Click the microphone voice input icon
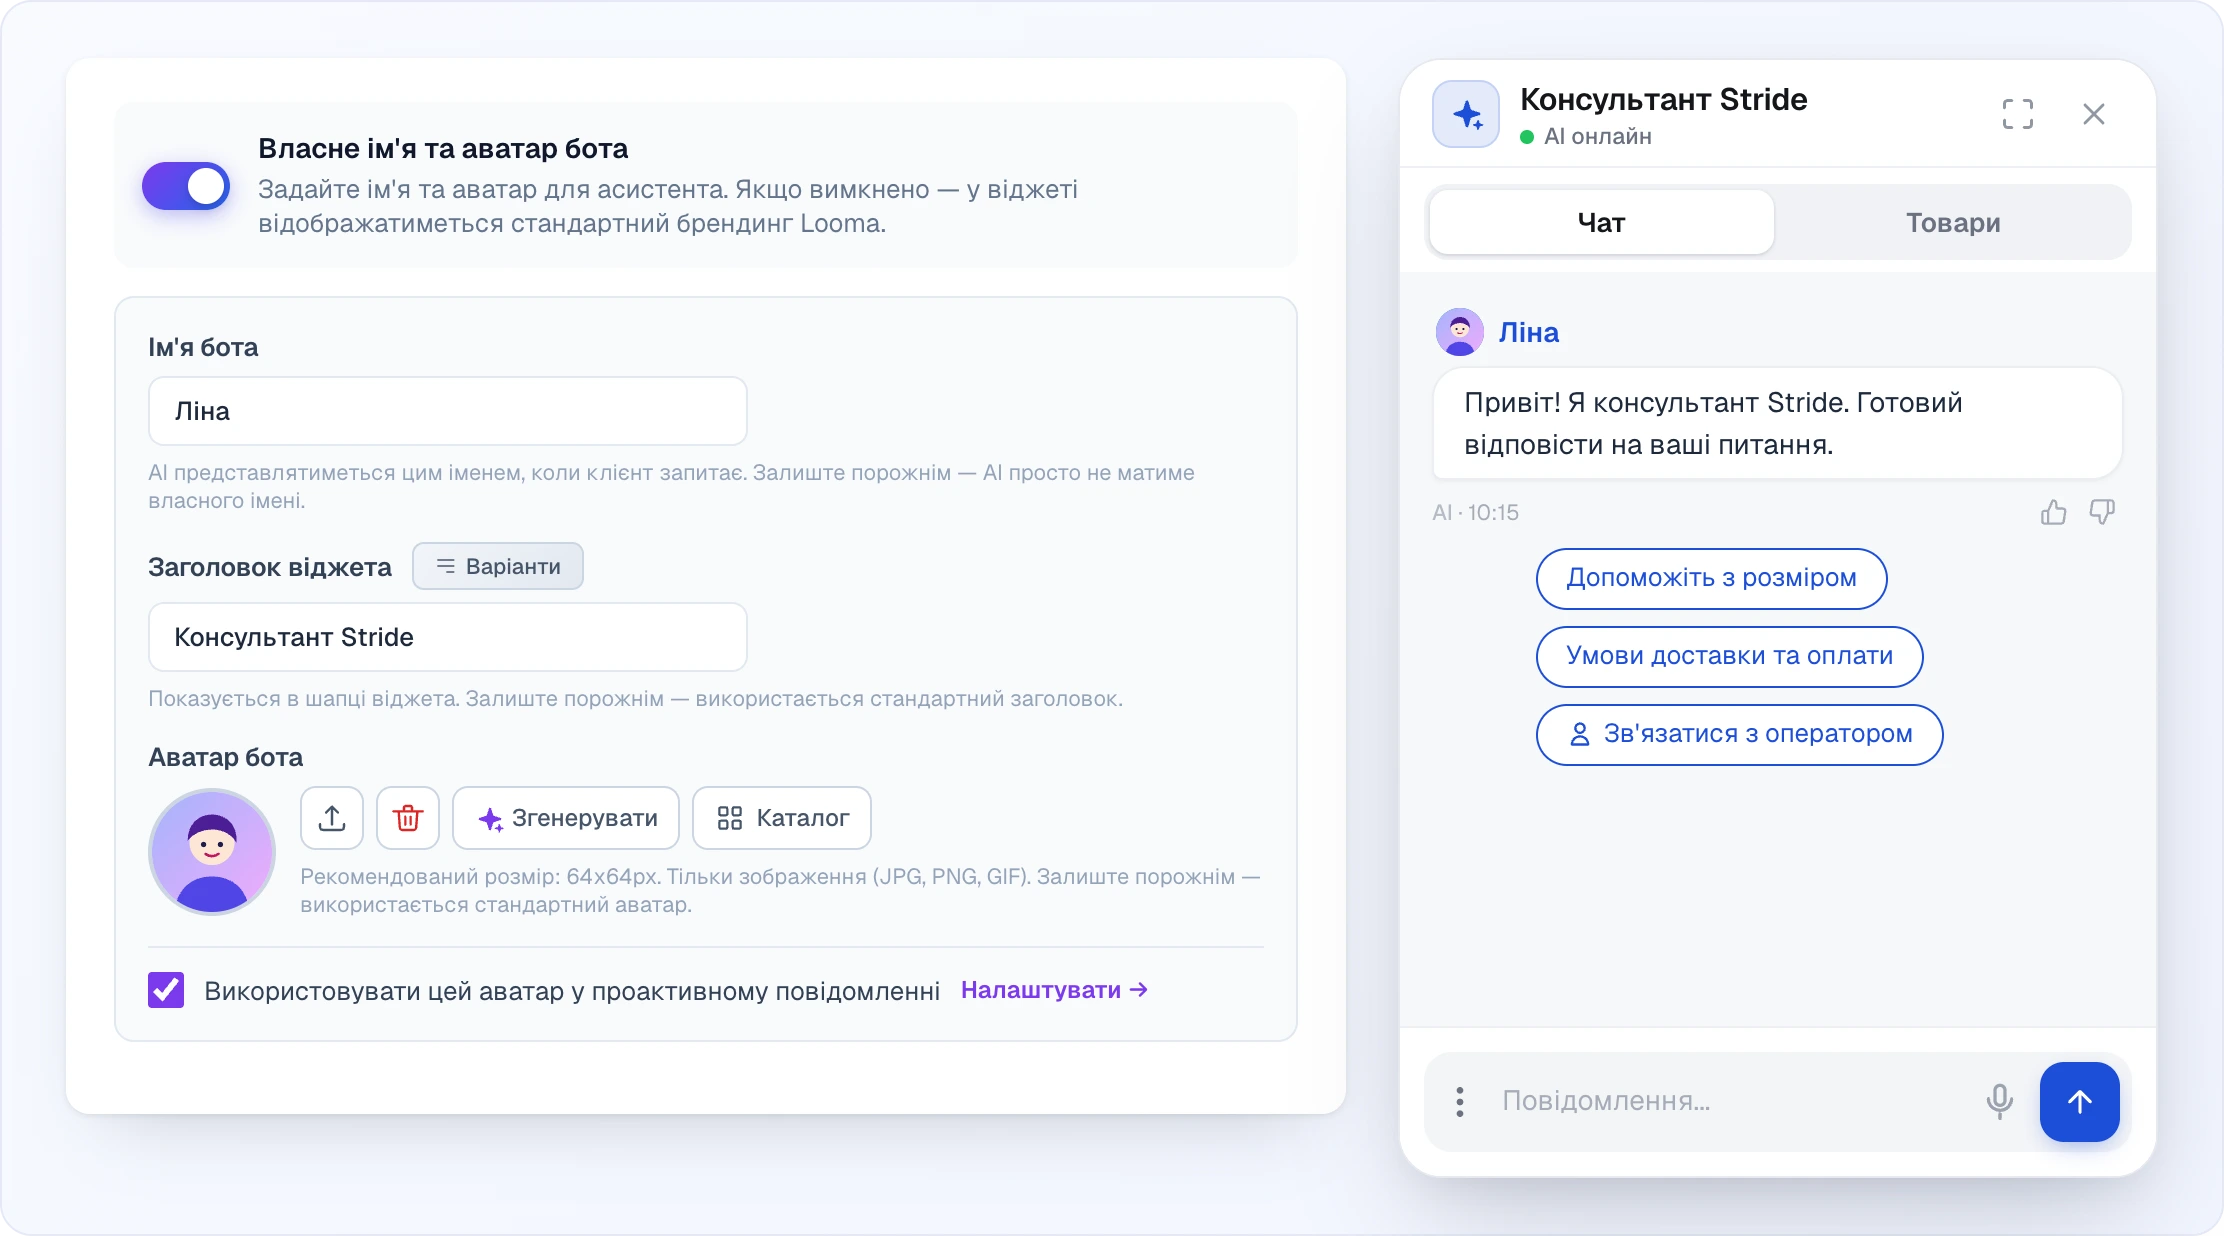 click(1999, 1101)
